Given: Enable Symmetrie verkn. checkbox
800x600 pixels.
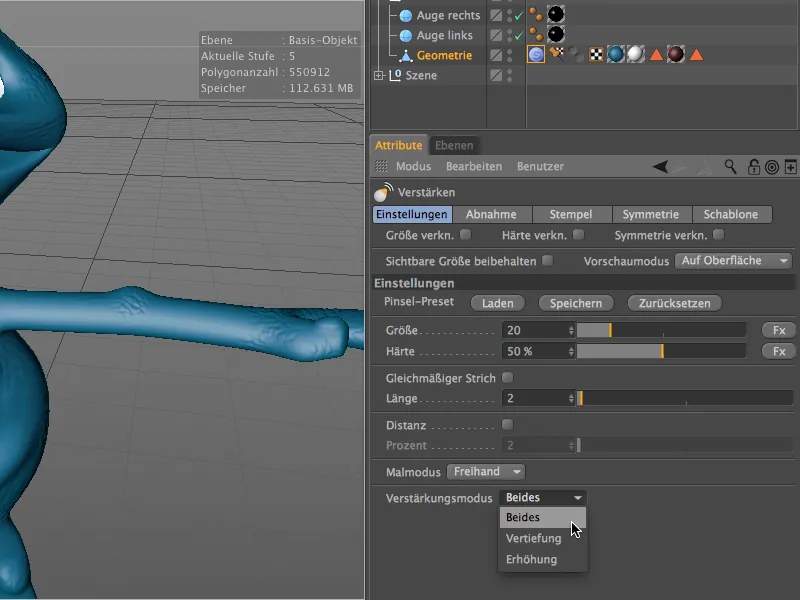Looking at the screenshot, I should [x=718, y=235].
